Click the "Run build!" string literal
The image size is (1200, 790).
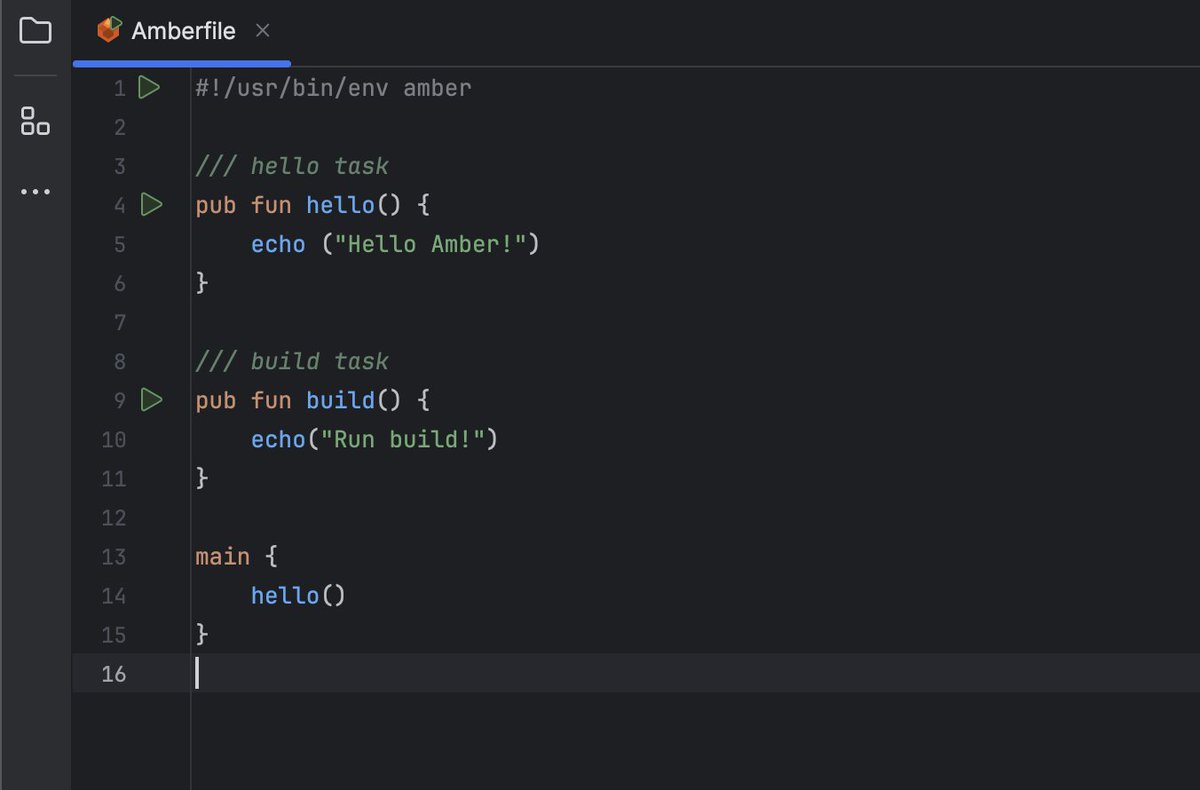click(402, 439)
